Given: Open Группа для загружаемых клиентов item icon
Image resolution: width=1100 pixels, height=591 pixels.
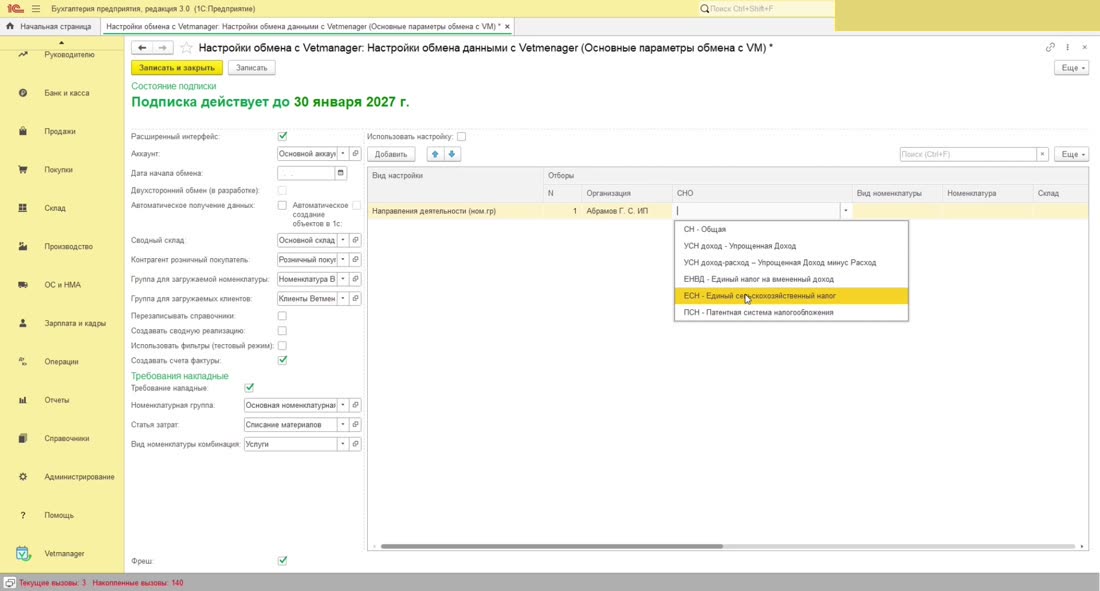Looking at the screenshot, I should click(x=355, y=298).
